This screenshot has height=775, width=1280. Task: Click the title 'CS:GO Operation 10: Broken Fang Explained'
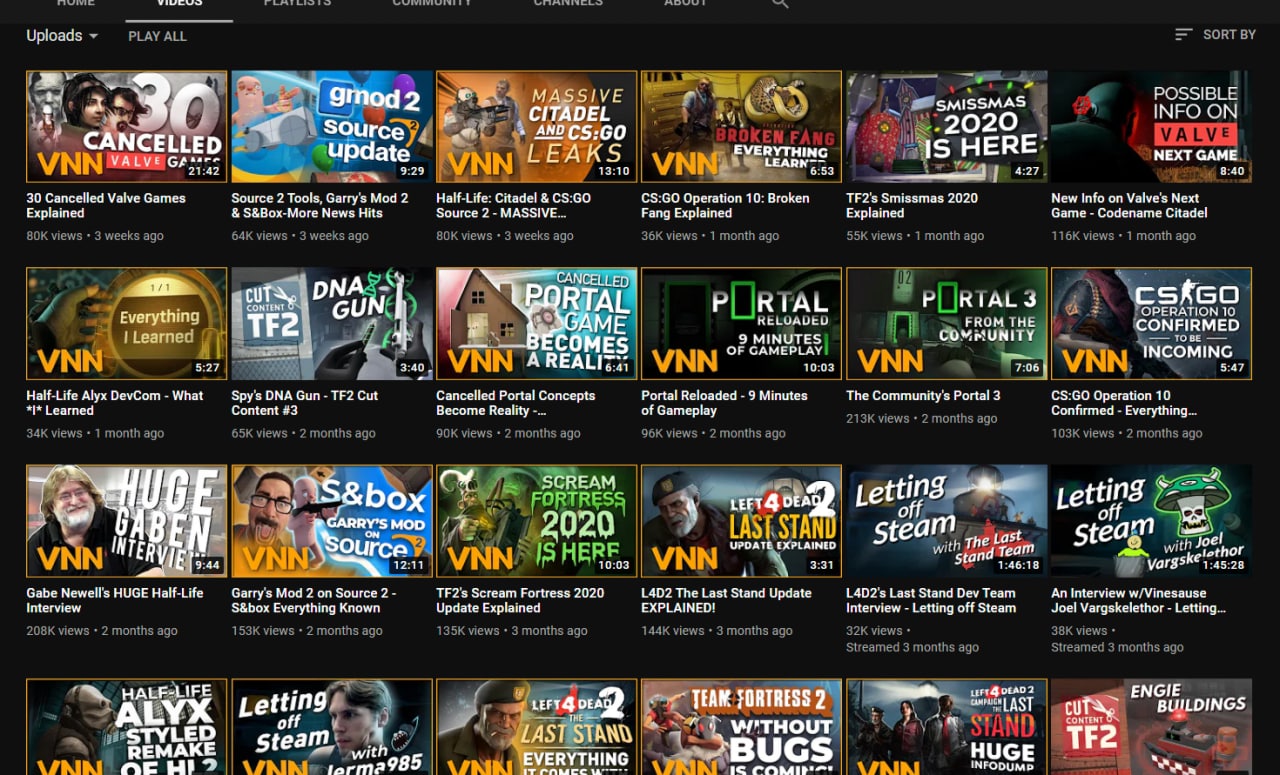pos(725,205)
